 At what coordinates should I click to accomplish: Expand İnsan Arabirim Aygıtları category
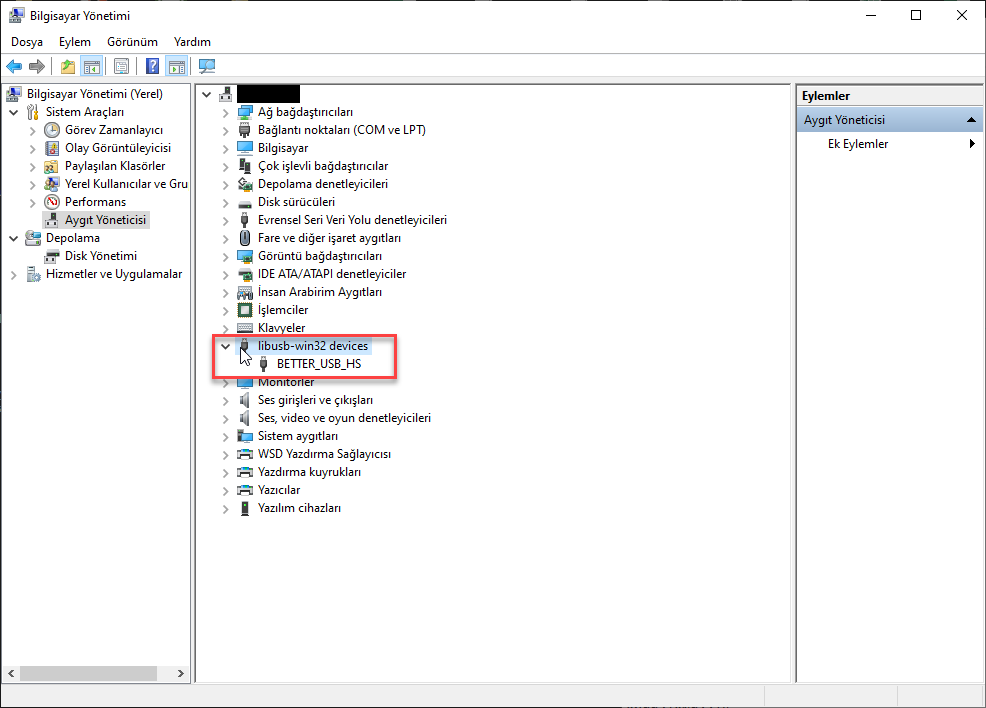[225, 293]
